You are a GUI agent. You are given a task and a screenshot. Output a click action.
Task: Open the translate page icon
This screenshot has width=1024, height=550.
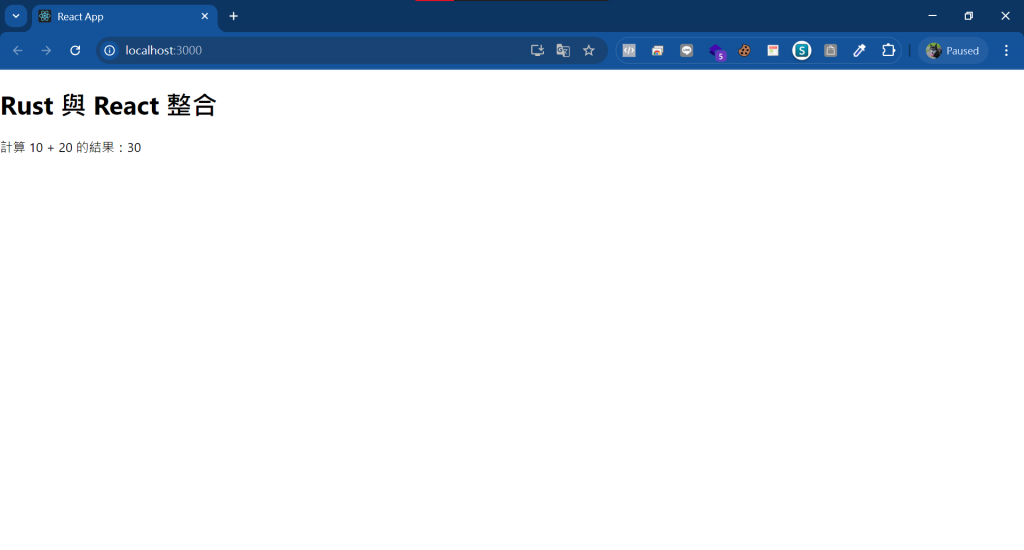point(563,50)
